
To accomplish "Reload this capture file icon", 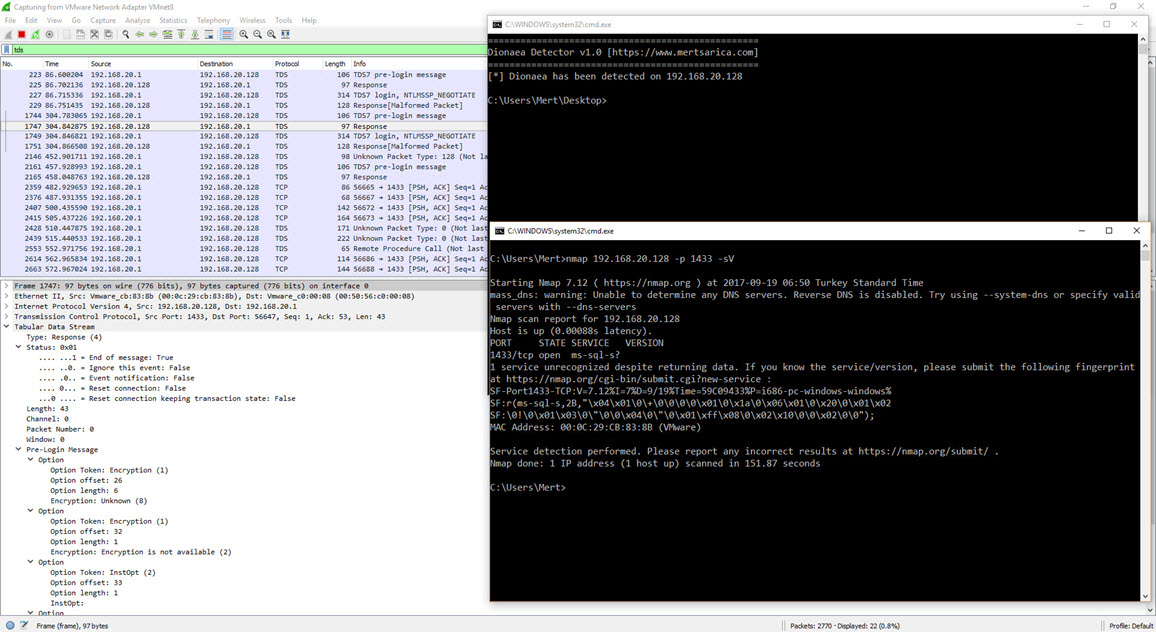I will tap(108, 35).
